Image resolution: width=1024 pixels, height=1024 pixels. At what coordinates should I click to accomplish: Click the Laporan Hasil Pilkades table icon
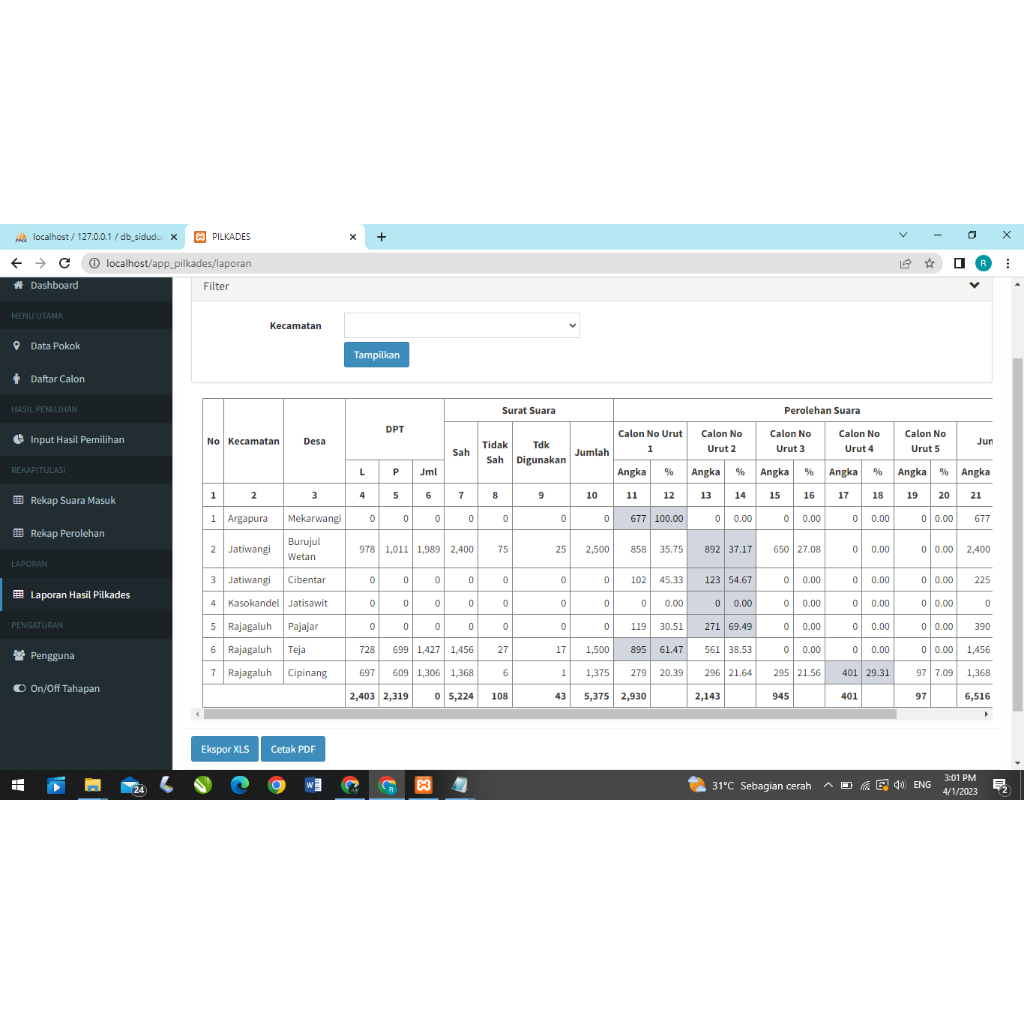(x=18, y=594)
